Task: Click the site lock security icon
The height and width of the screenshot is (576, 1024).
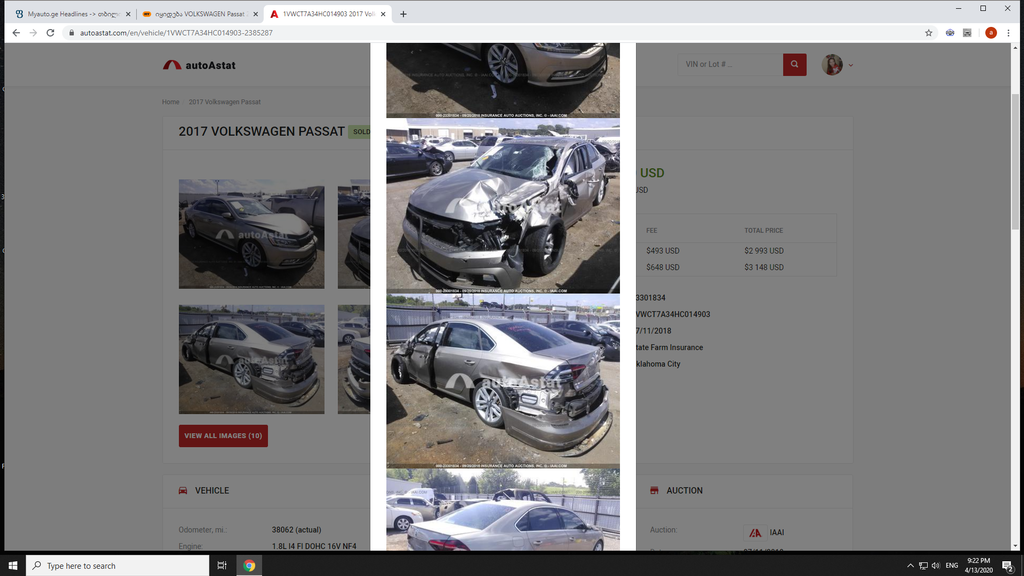Action: click(x=72, y=33)
